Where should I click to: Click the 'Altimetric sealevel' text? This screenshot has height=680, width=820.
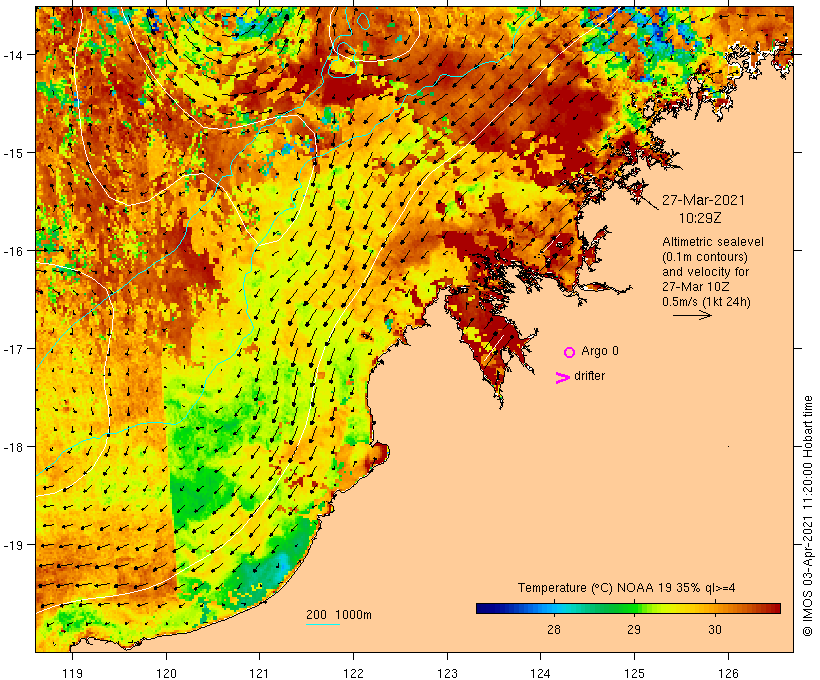[713, 242]
